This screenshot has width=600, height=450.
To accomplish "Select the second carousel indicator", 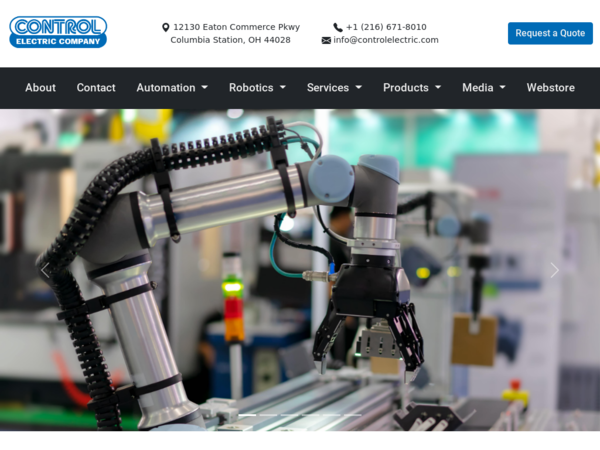I will tap(269, 415).
